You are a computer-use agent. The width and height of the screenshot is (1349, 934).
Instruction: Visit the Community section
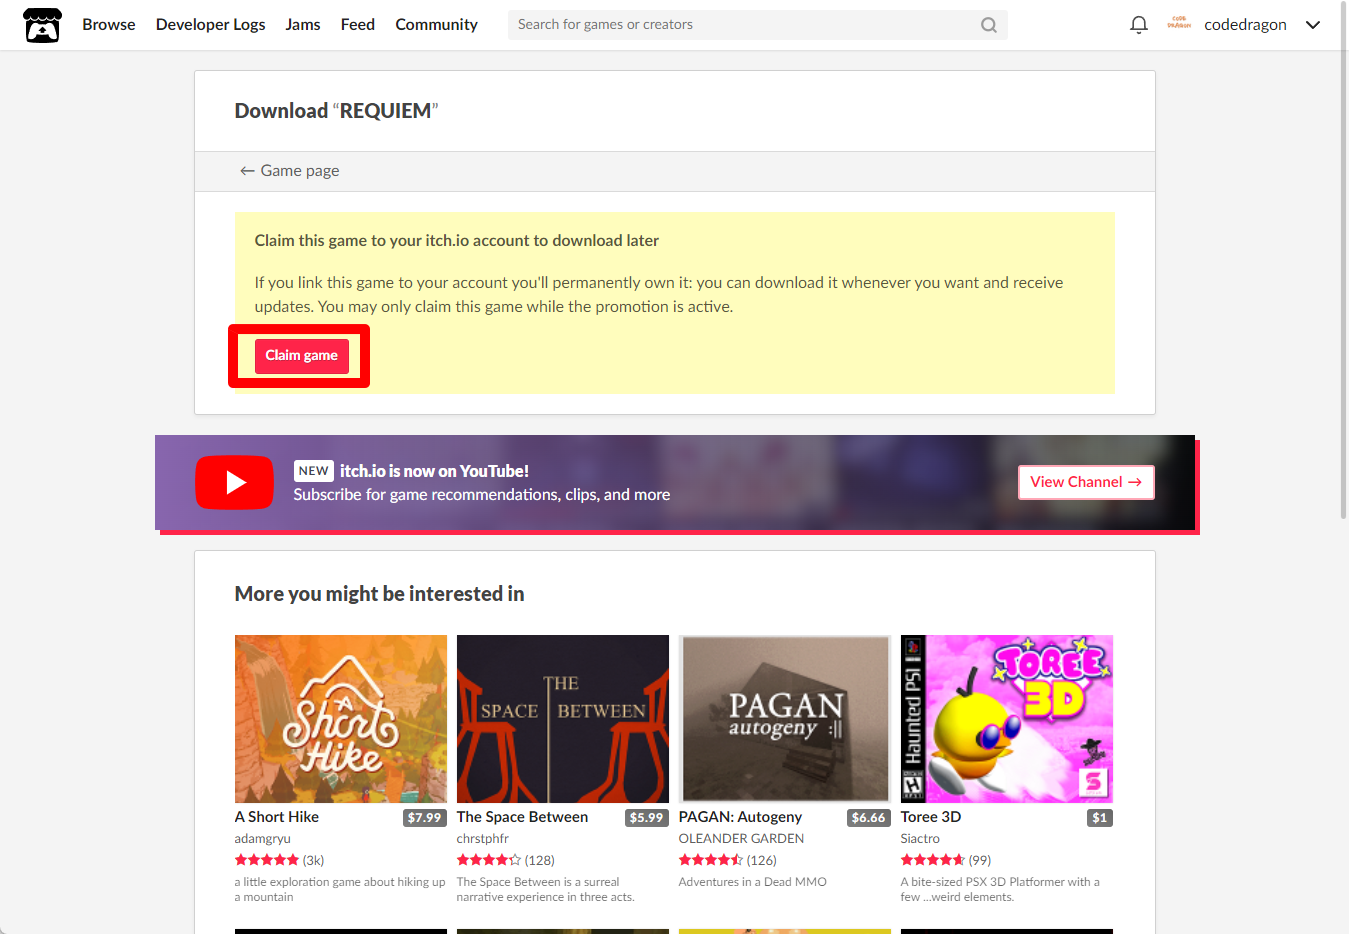[436, 25]
